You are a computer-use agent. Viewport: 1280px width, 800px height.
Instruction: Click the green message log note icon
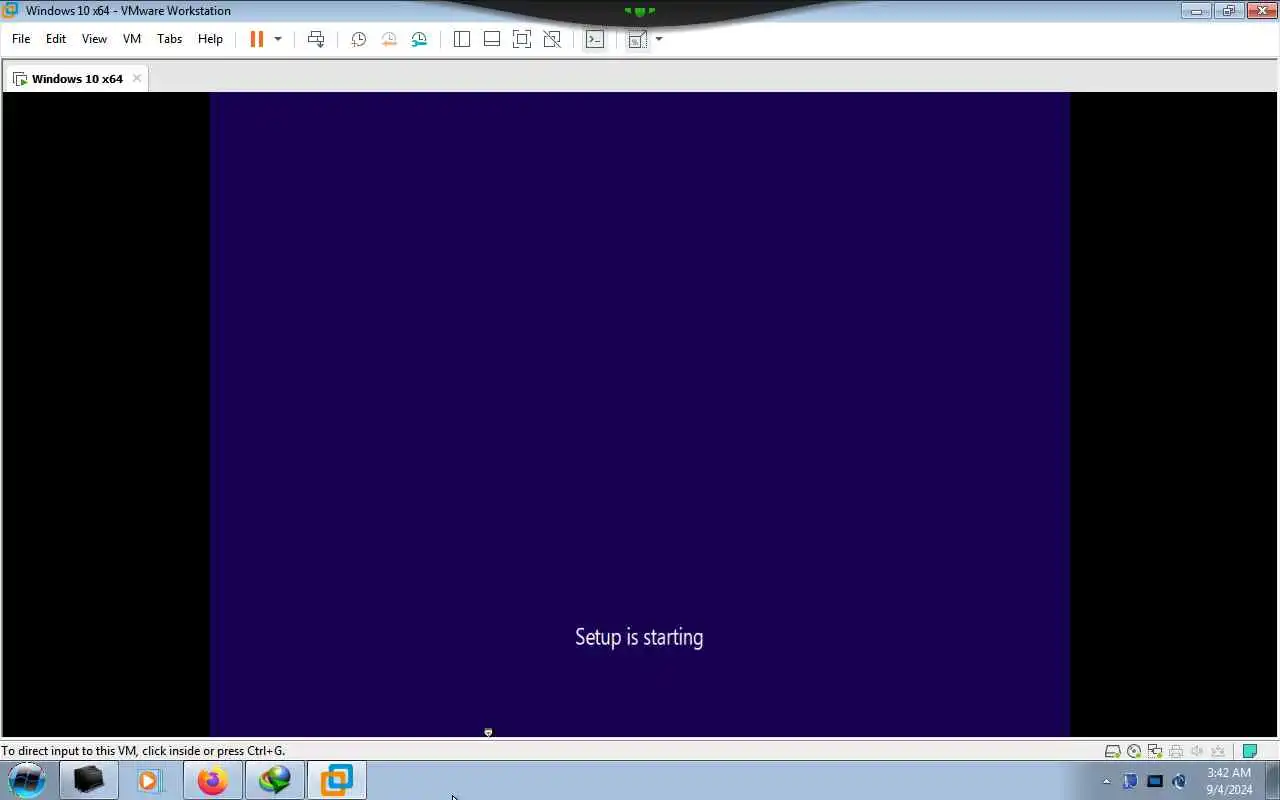click(x=1249, y=751)
